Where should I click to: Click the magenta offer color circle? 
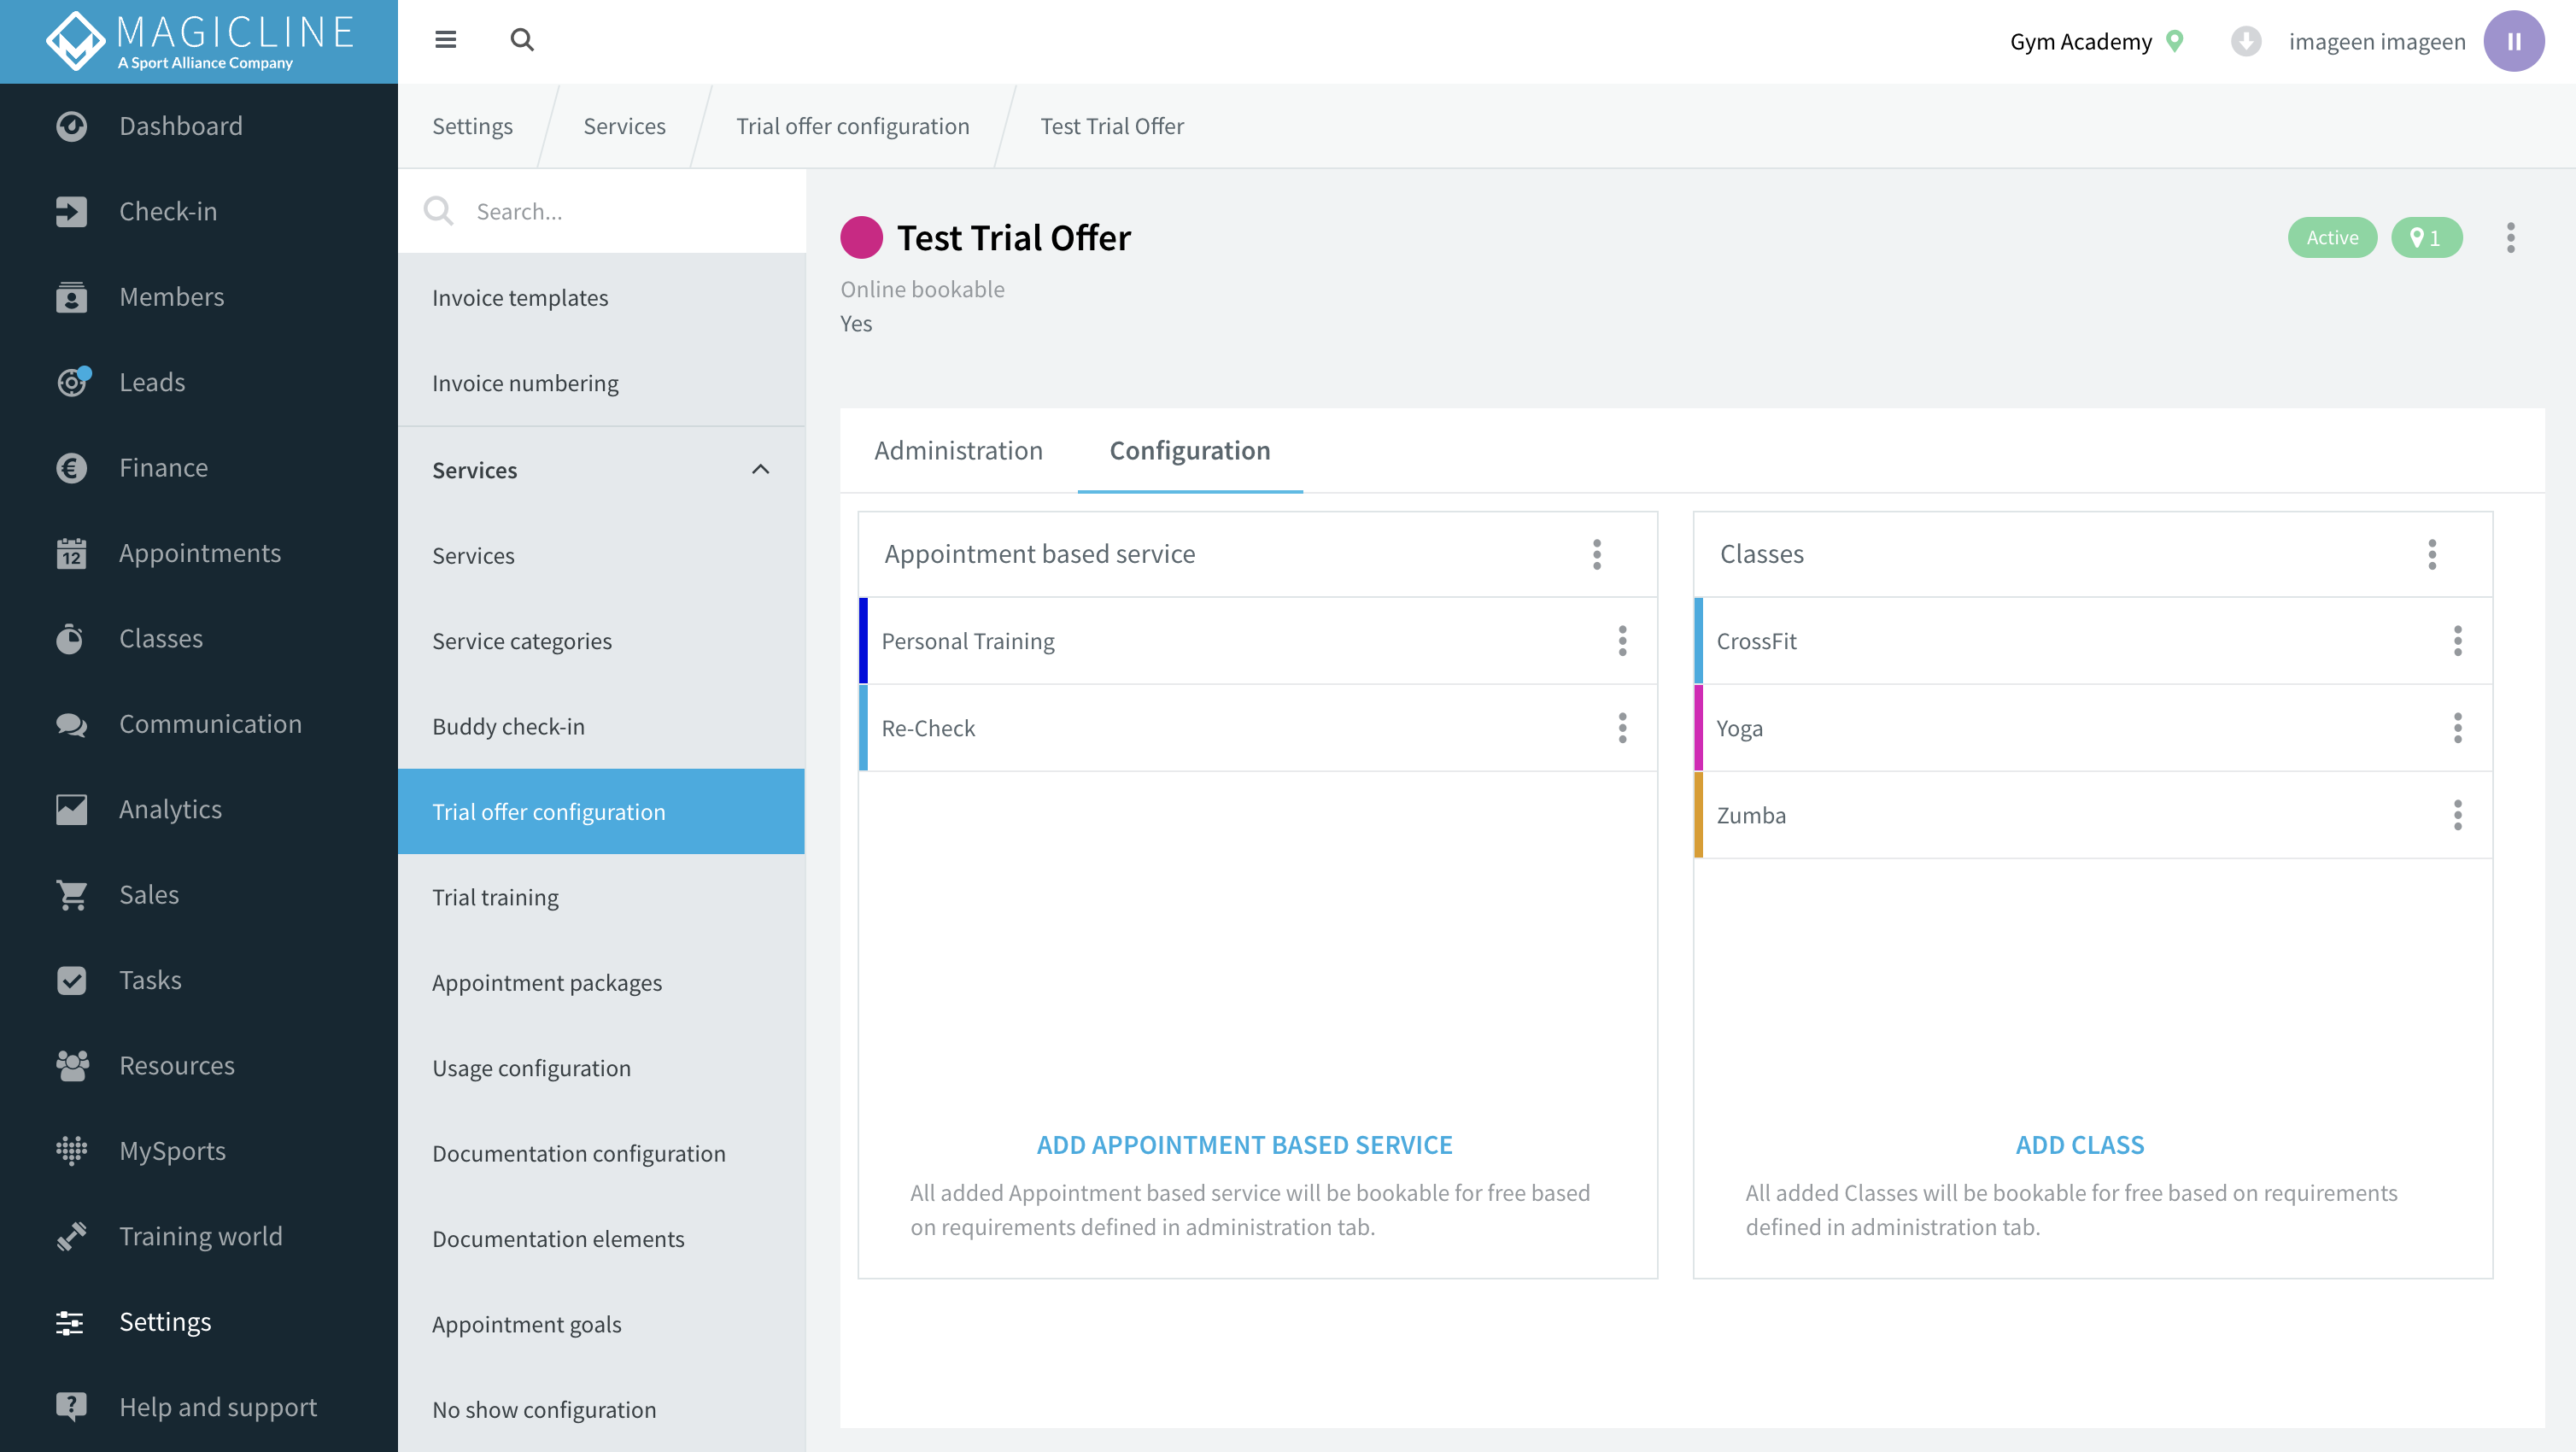[861, 238]
